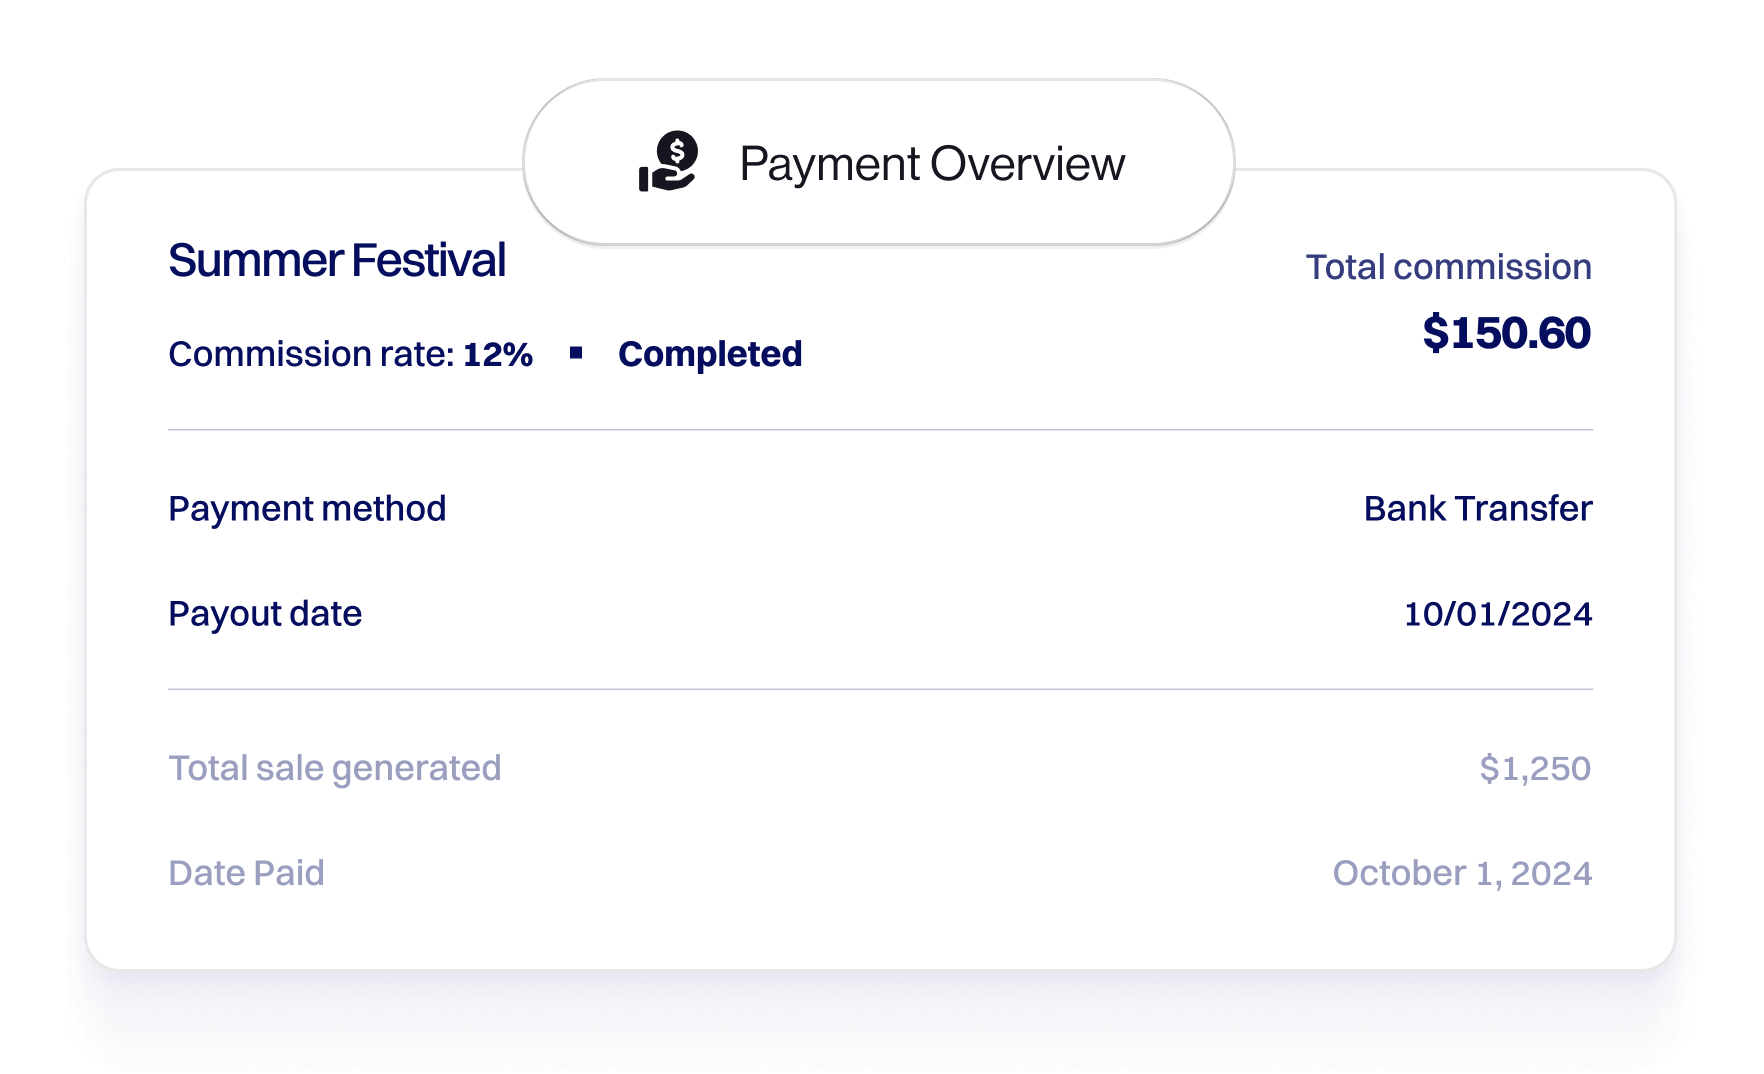Select the $1,250 total sale amount
This screenshot has width=1764, height=1074.
[1535, 768]
